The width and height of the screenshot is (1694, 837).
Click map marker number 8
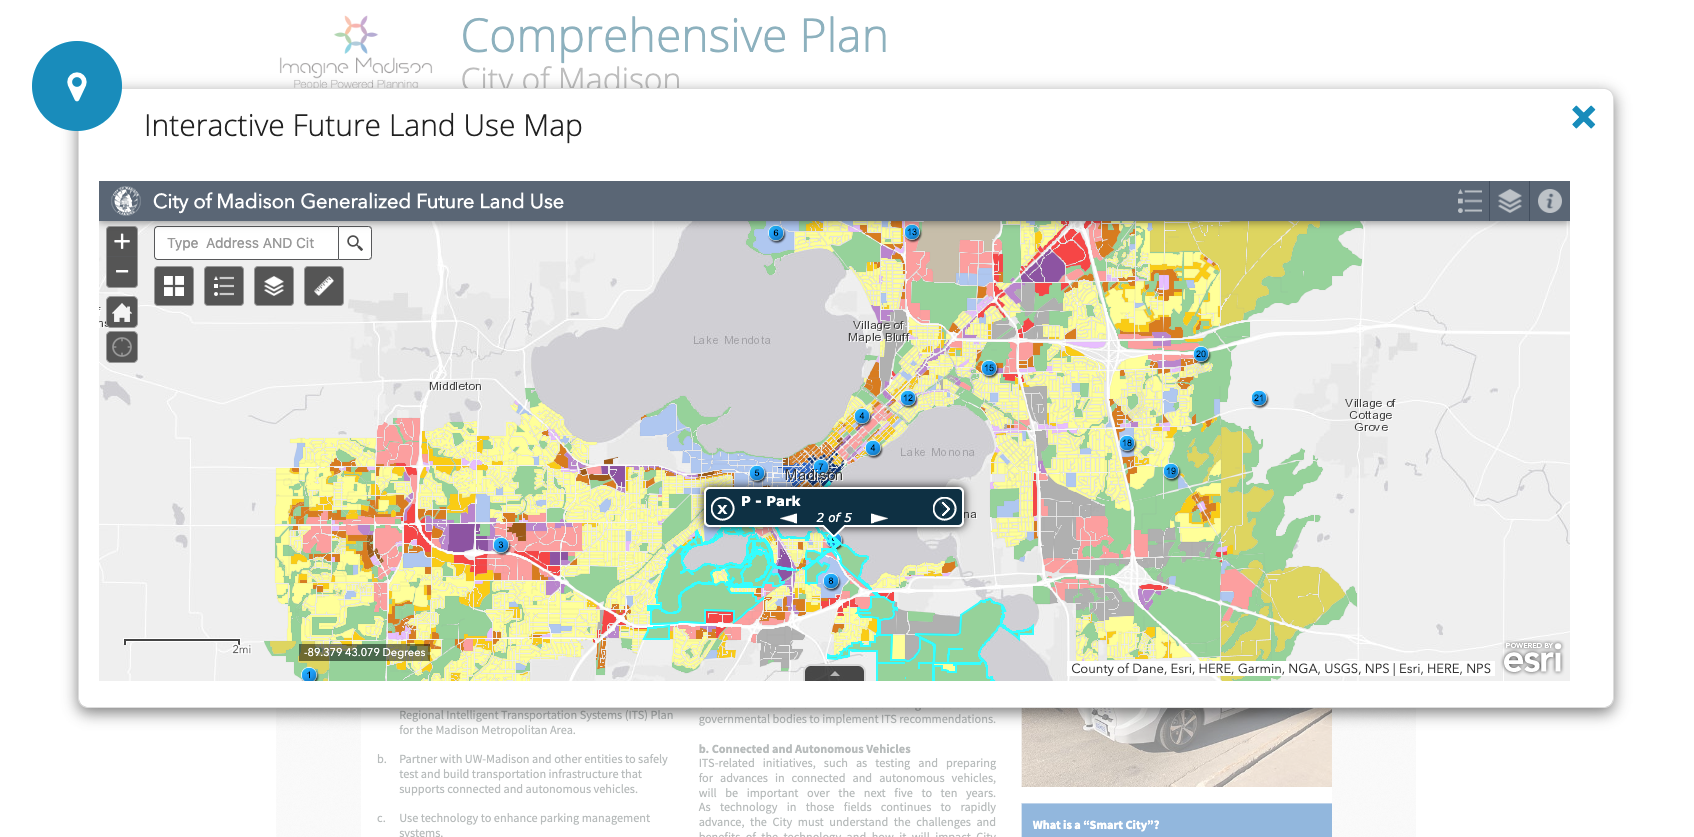click(831, 582)
